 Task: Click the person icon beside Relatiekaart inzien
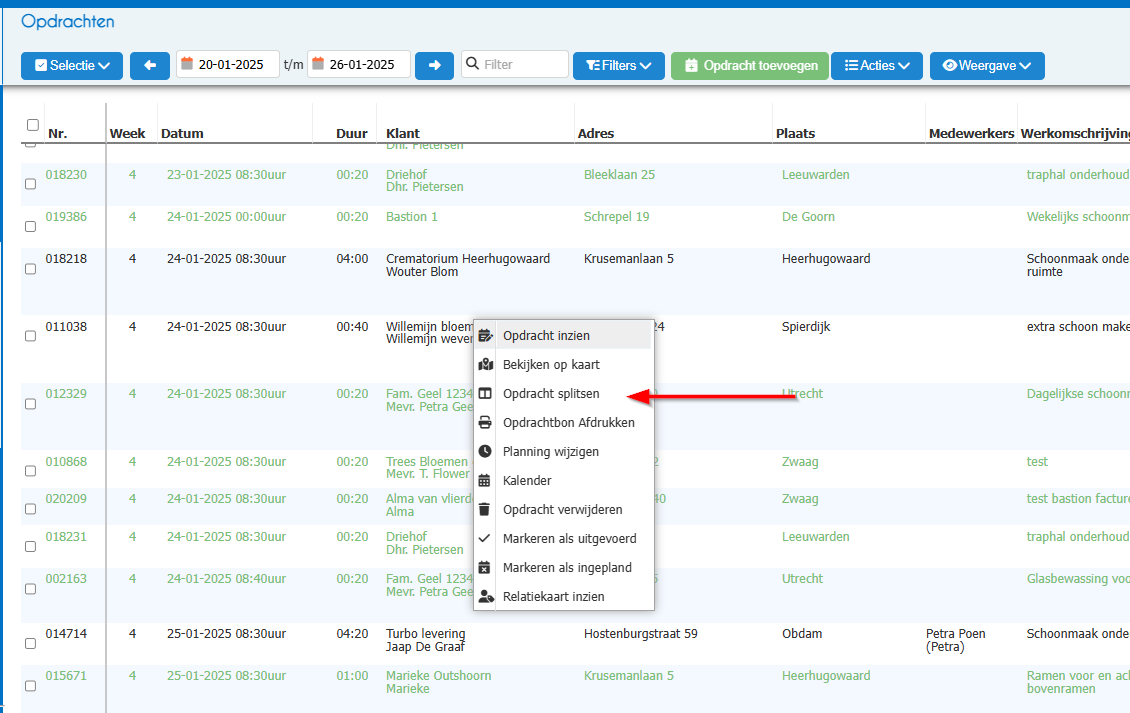point(486,597)
